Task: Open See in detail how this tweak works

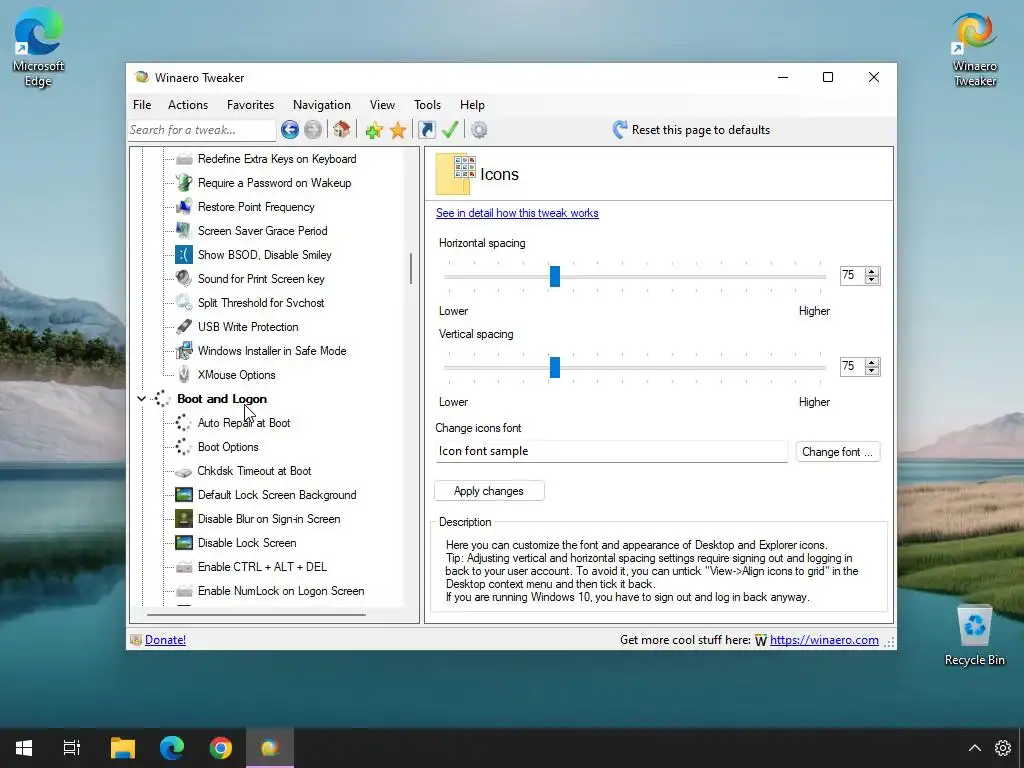Action: pyautogui.click(x=517, y=213)
